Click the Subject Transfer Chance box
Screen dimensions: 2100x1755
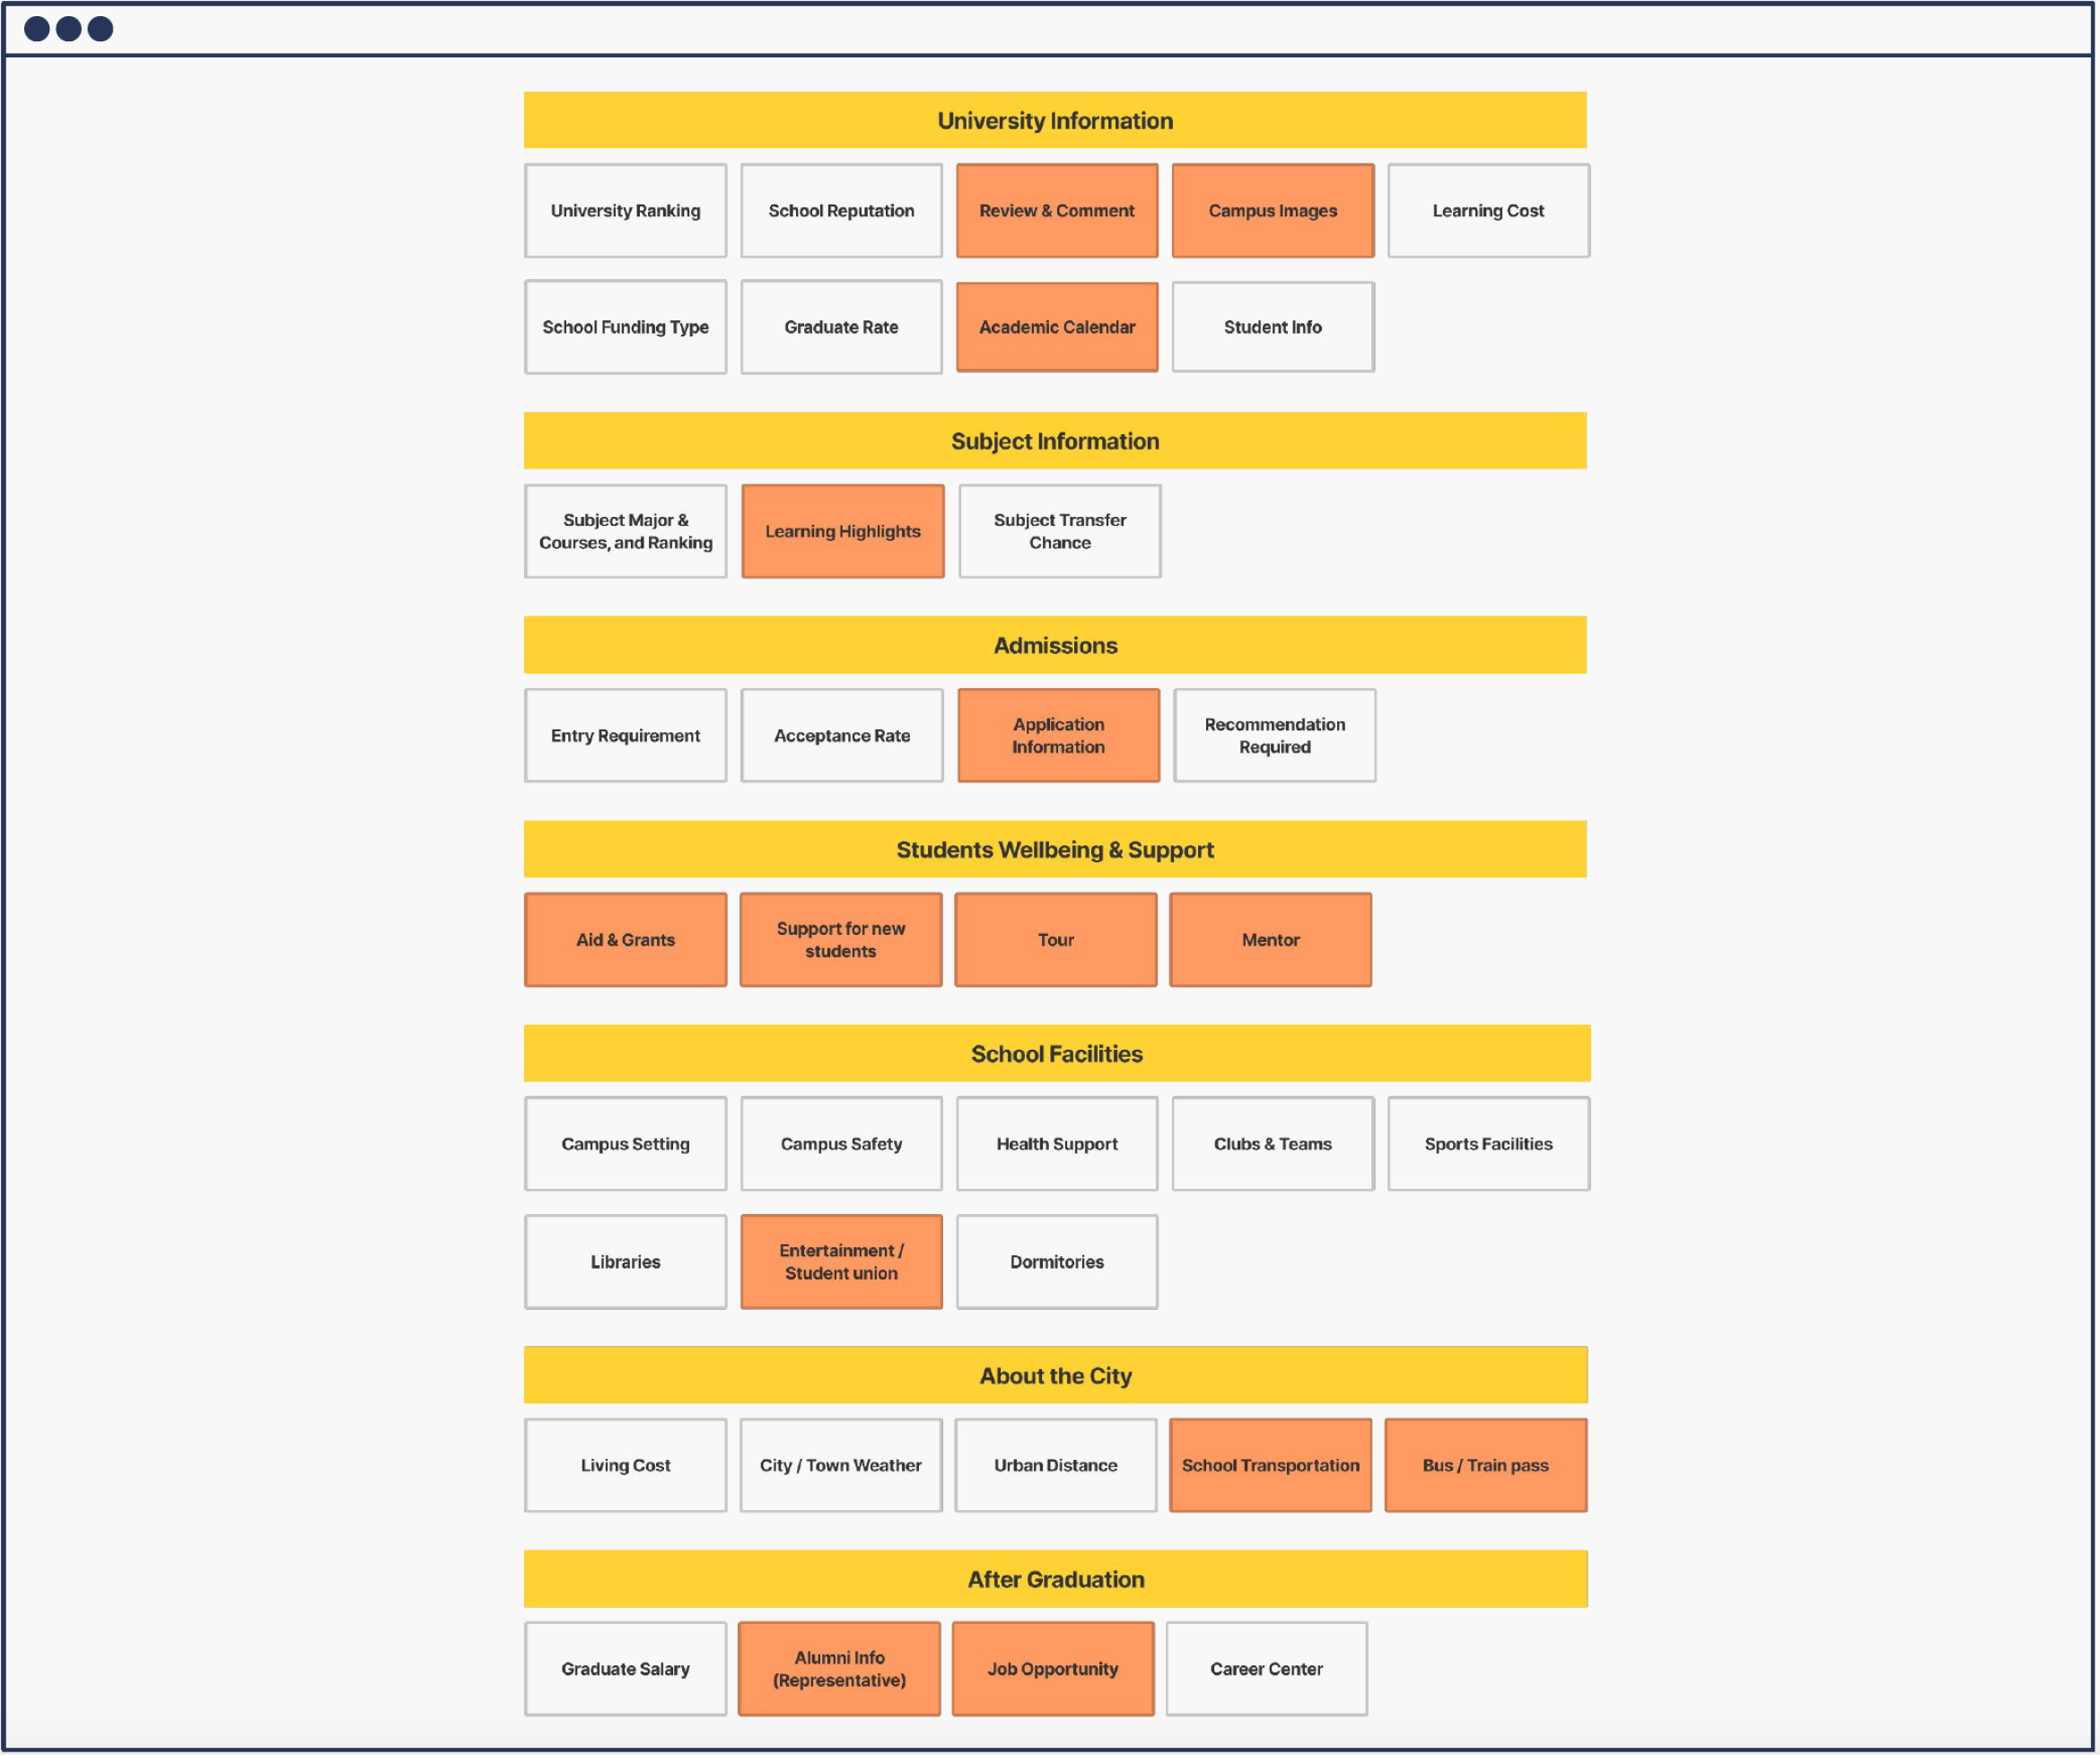pyautogui.click(x=1060, y=531)
